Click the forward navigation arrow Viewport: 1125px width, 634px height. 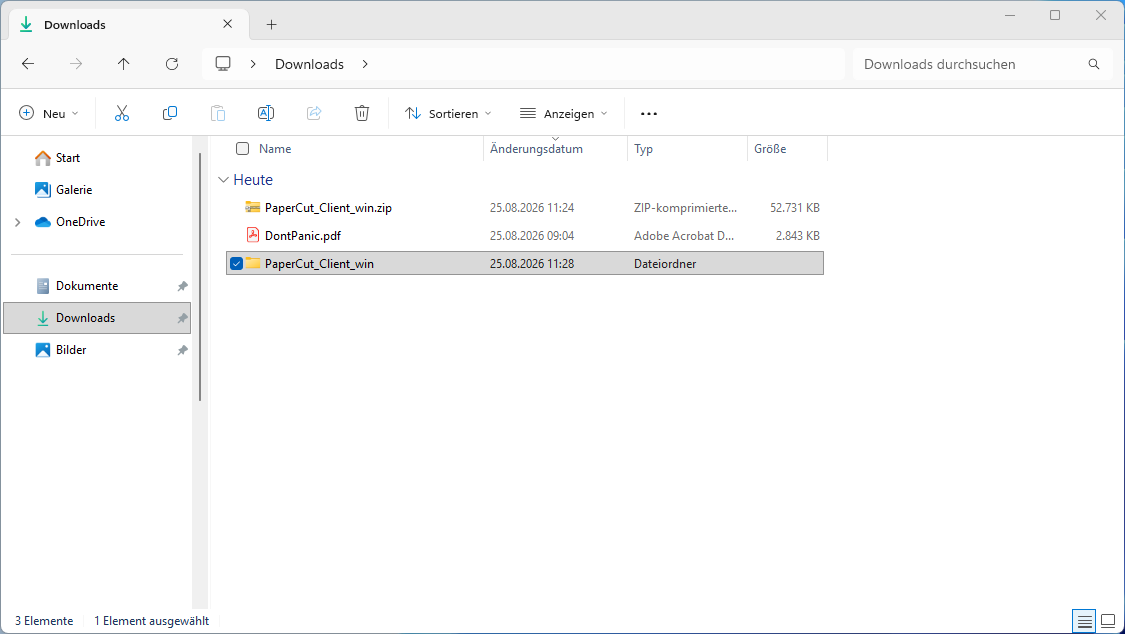[x=75, y=64]
